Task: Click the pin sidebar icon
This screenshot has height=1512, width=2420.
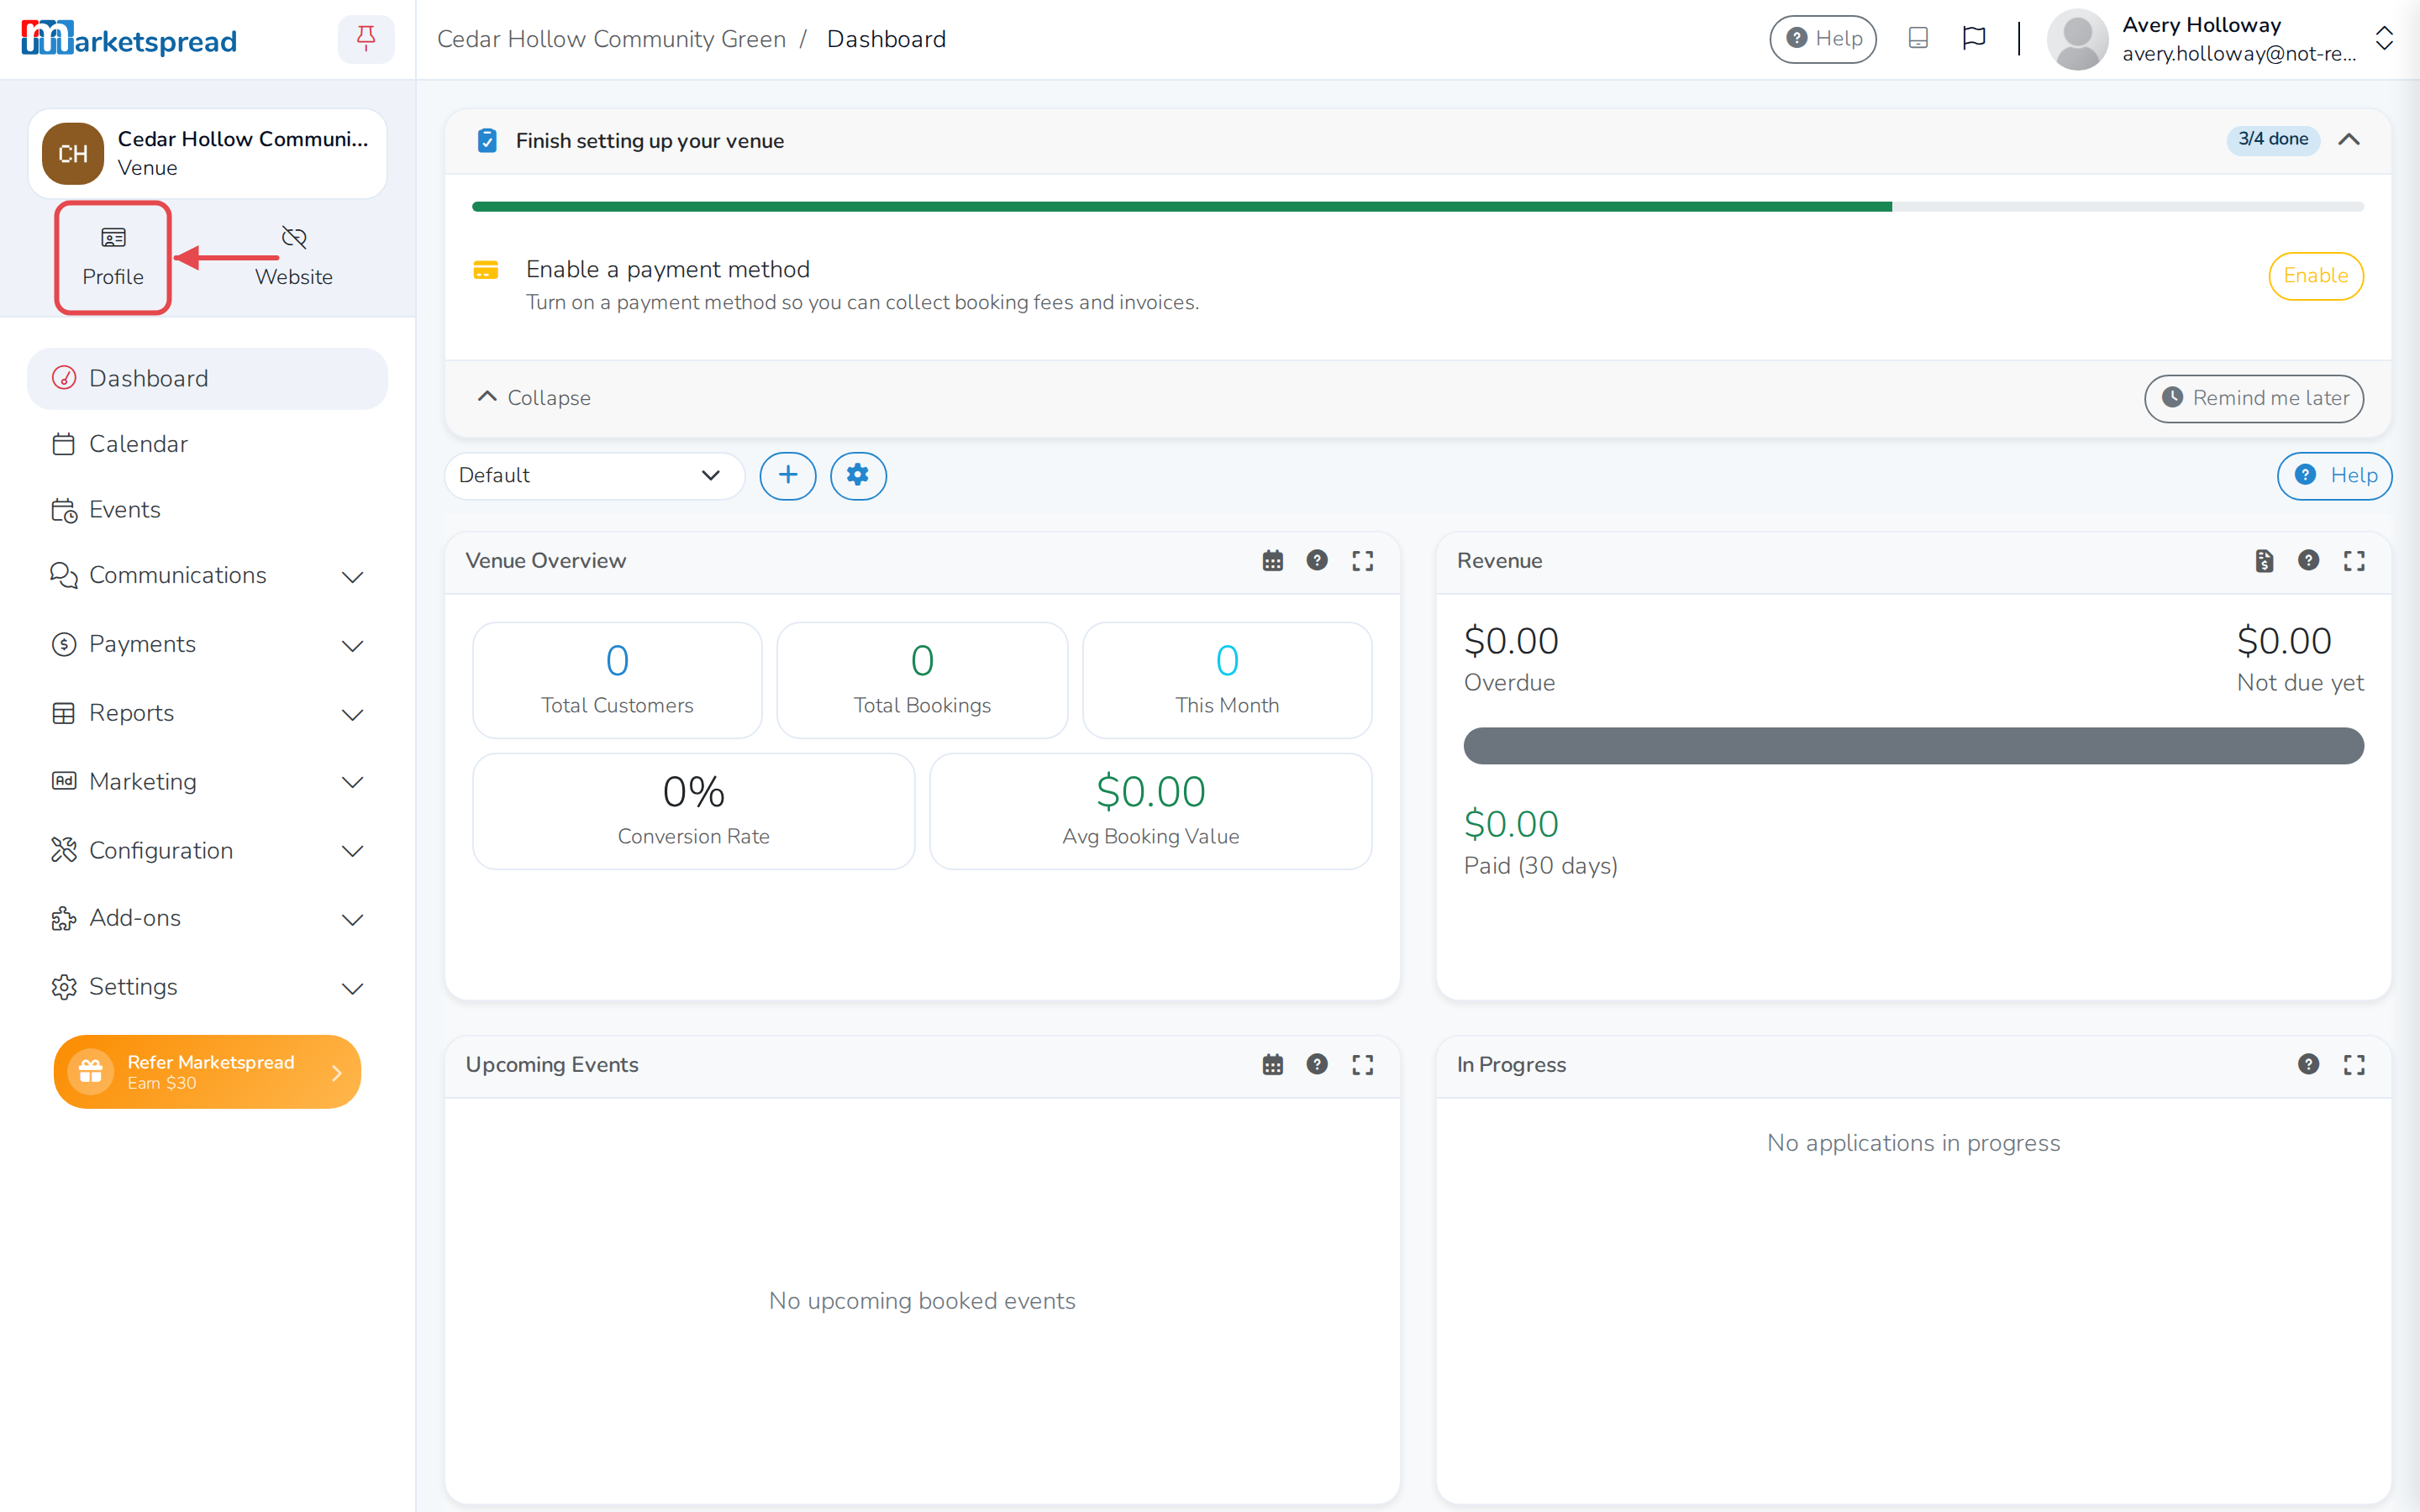Action: coord(366,39)
